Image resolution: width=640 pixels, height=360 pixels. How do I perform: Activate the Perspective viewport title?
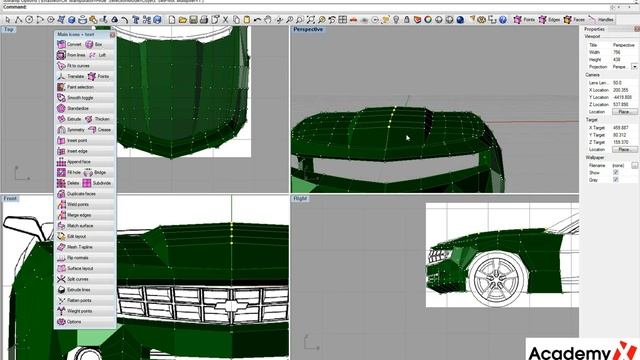click(308, 29)
